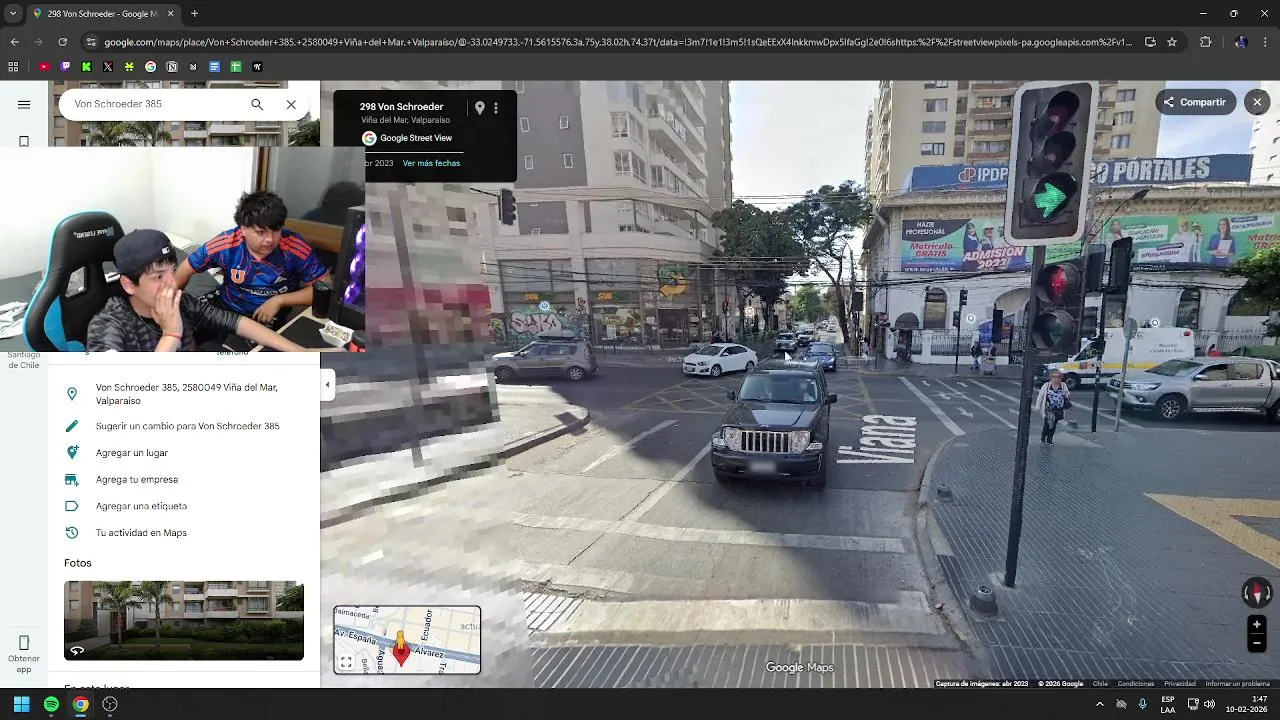The height and width of the screenshot is (720, 1280).
Task: Open the Google bookmark
Action: tap(151, 67)
